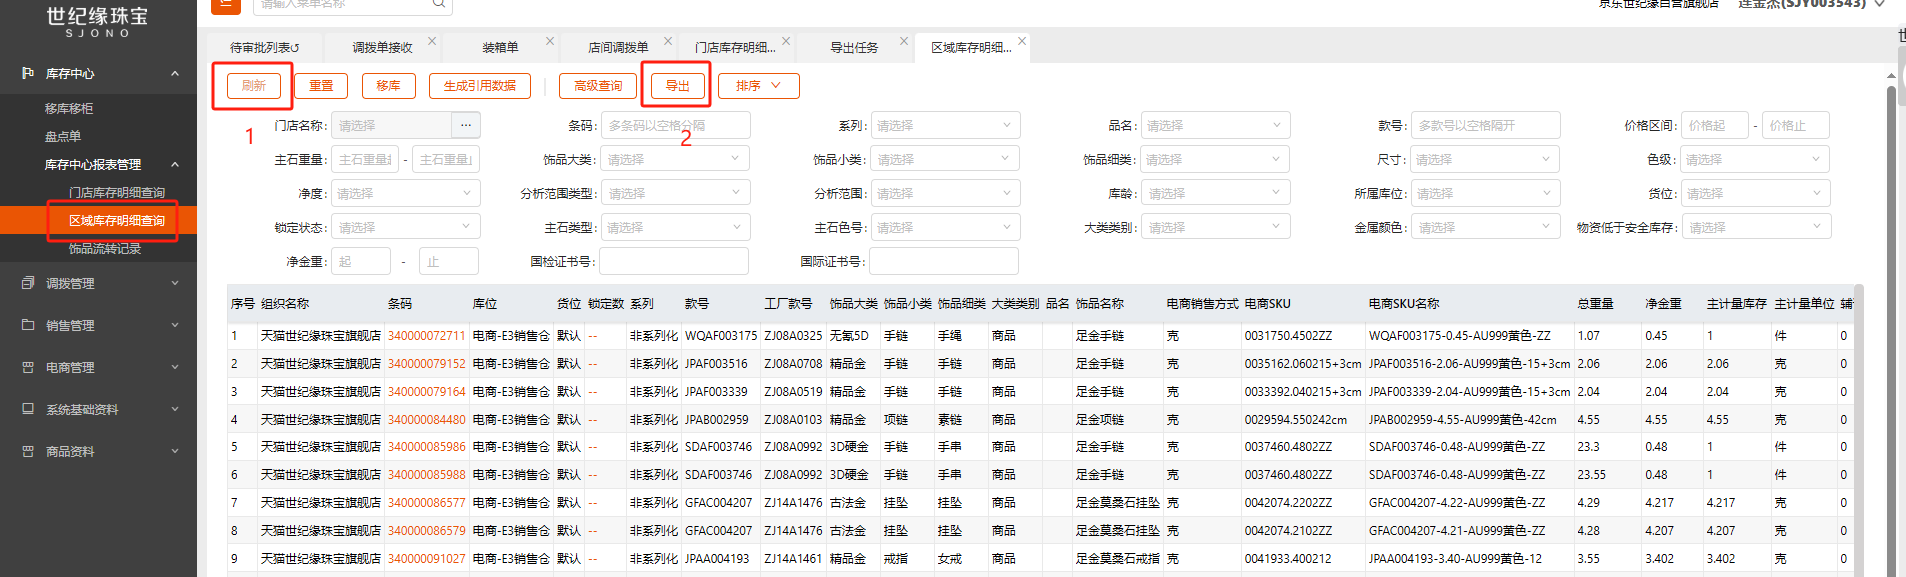Switch to the 导出任务 tab
Screen dimensions: 1906x577
click(853, 47)
